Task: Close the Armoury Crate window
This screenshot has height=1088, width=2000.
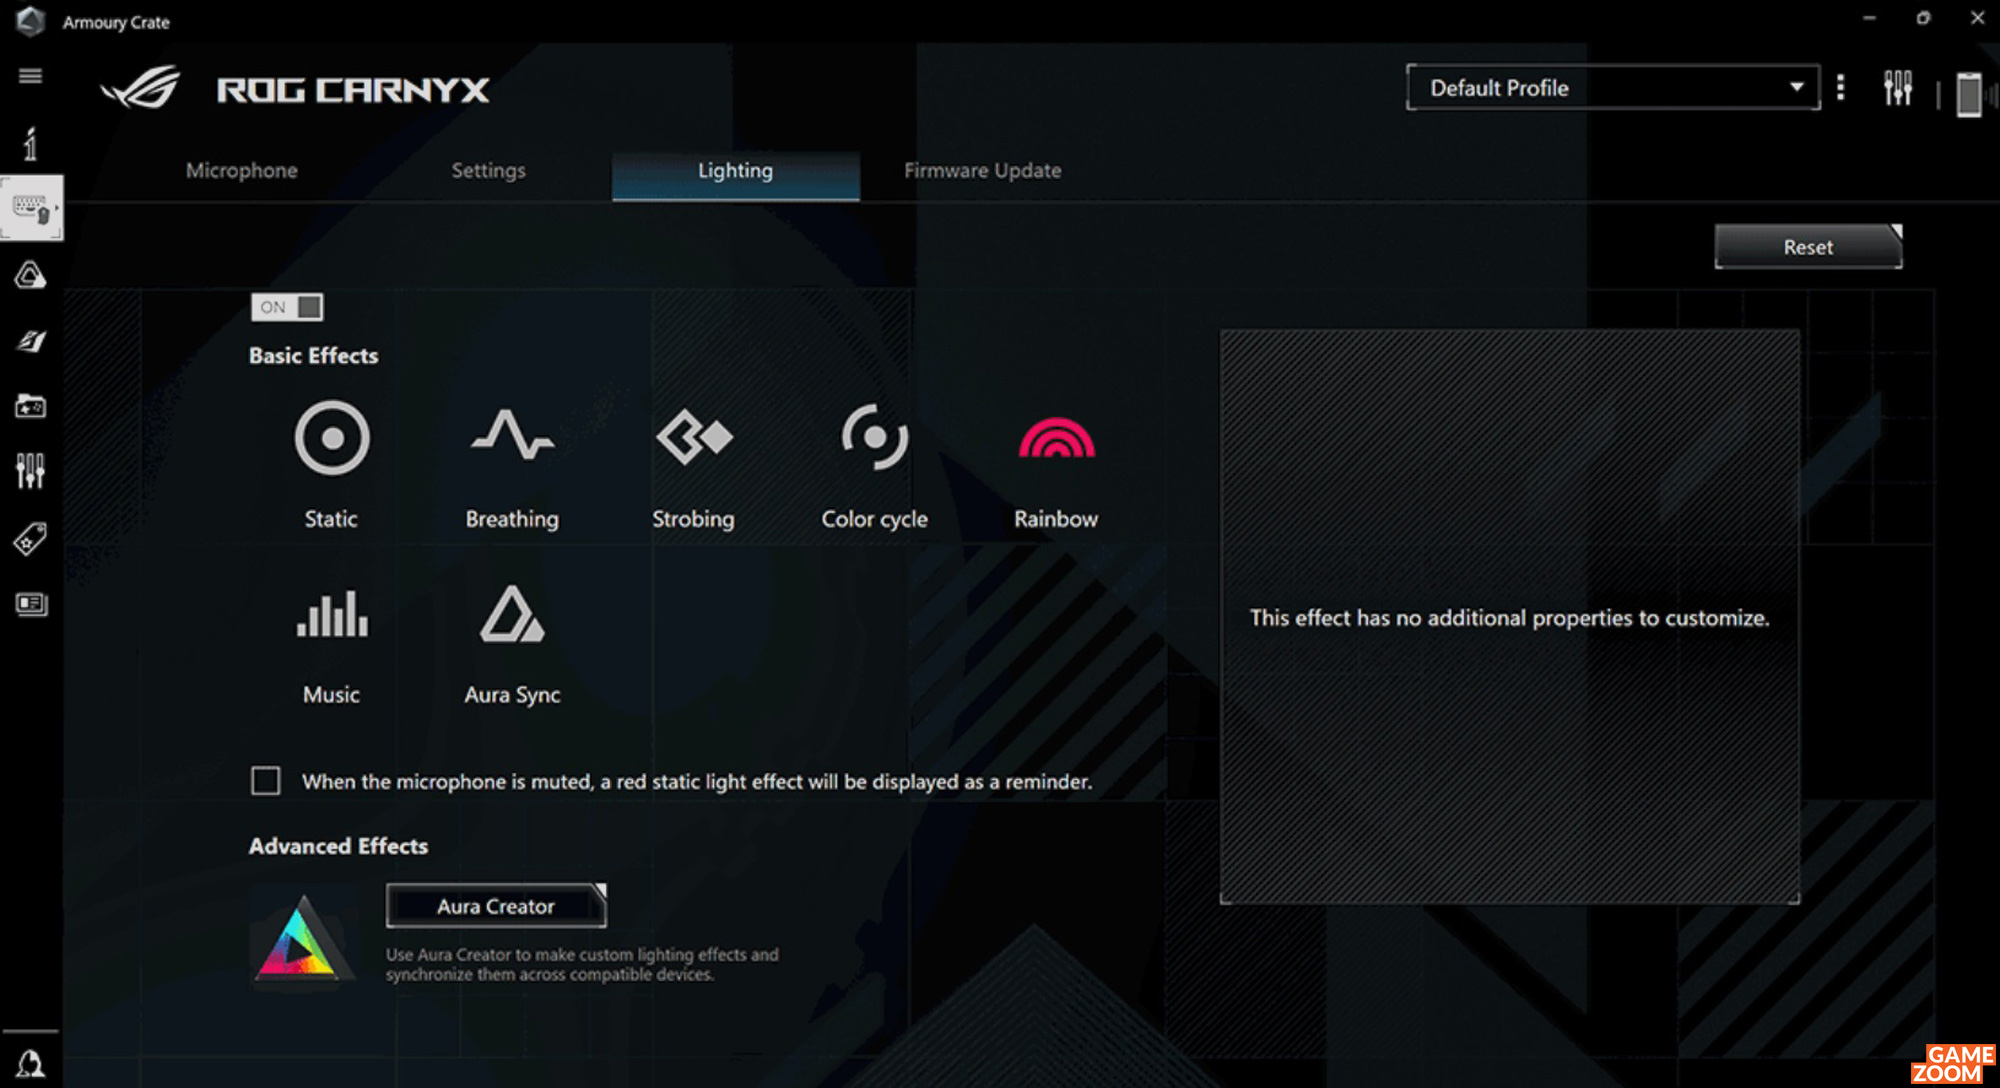Action: point(1977,19)
